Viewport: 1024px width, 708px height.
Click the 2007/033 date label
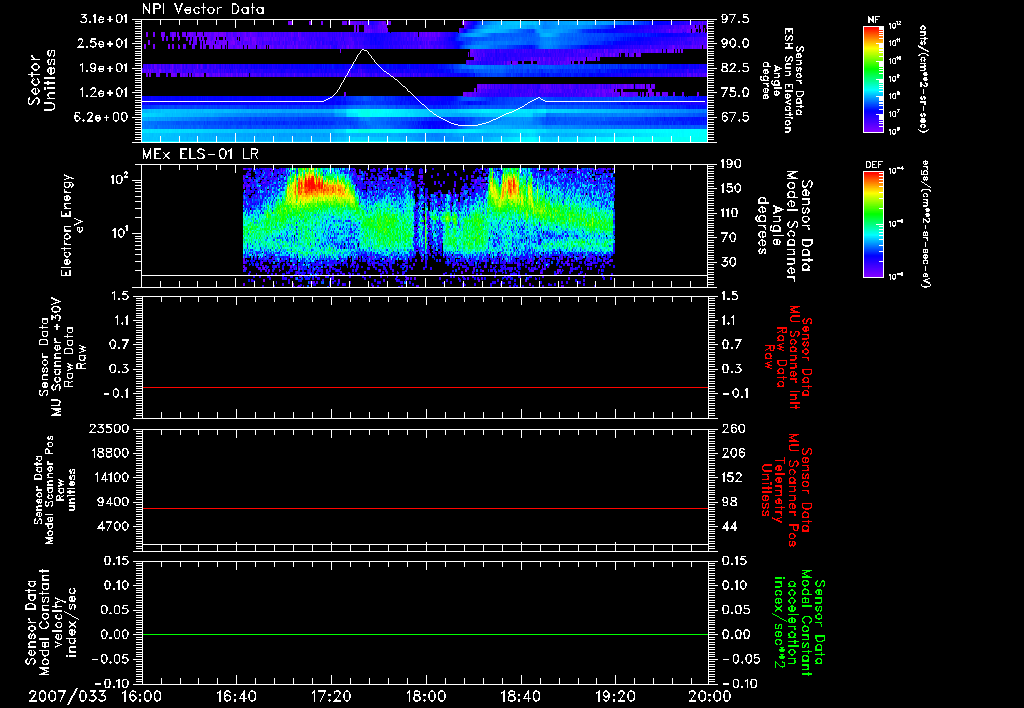(x=67, y=696)
